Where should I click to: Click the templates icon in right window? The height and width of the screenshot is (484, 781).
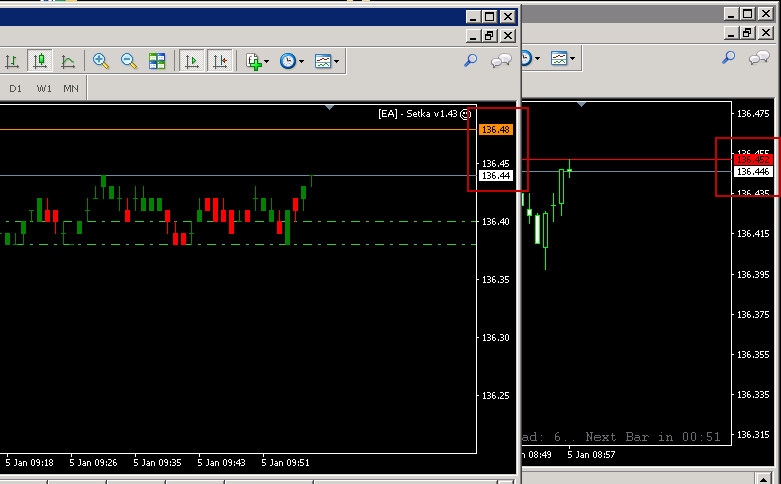(559, 58)
